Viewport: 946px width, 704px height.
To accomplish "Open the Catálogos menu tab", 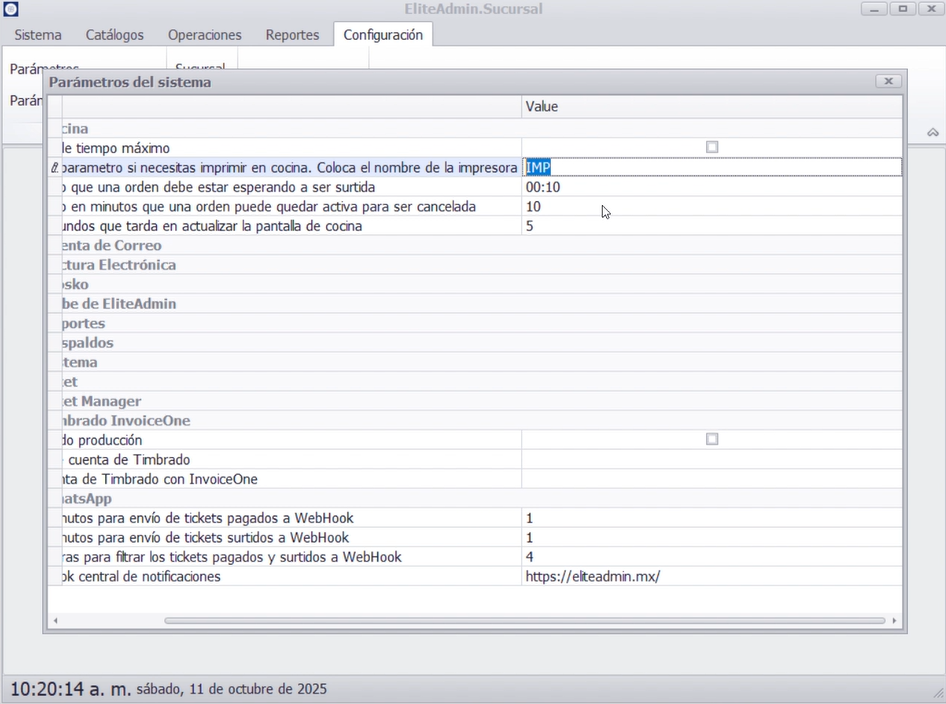I will coord(114,35).
